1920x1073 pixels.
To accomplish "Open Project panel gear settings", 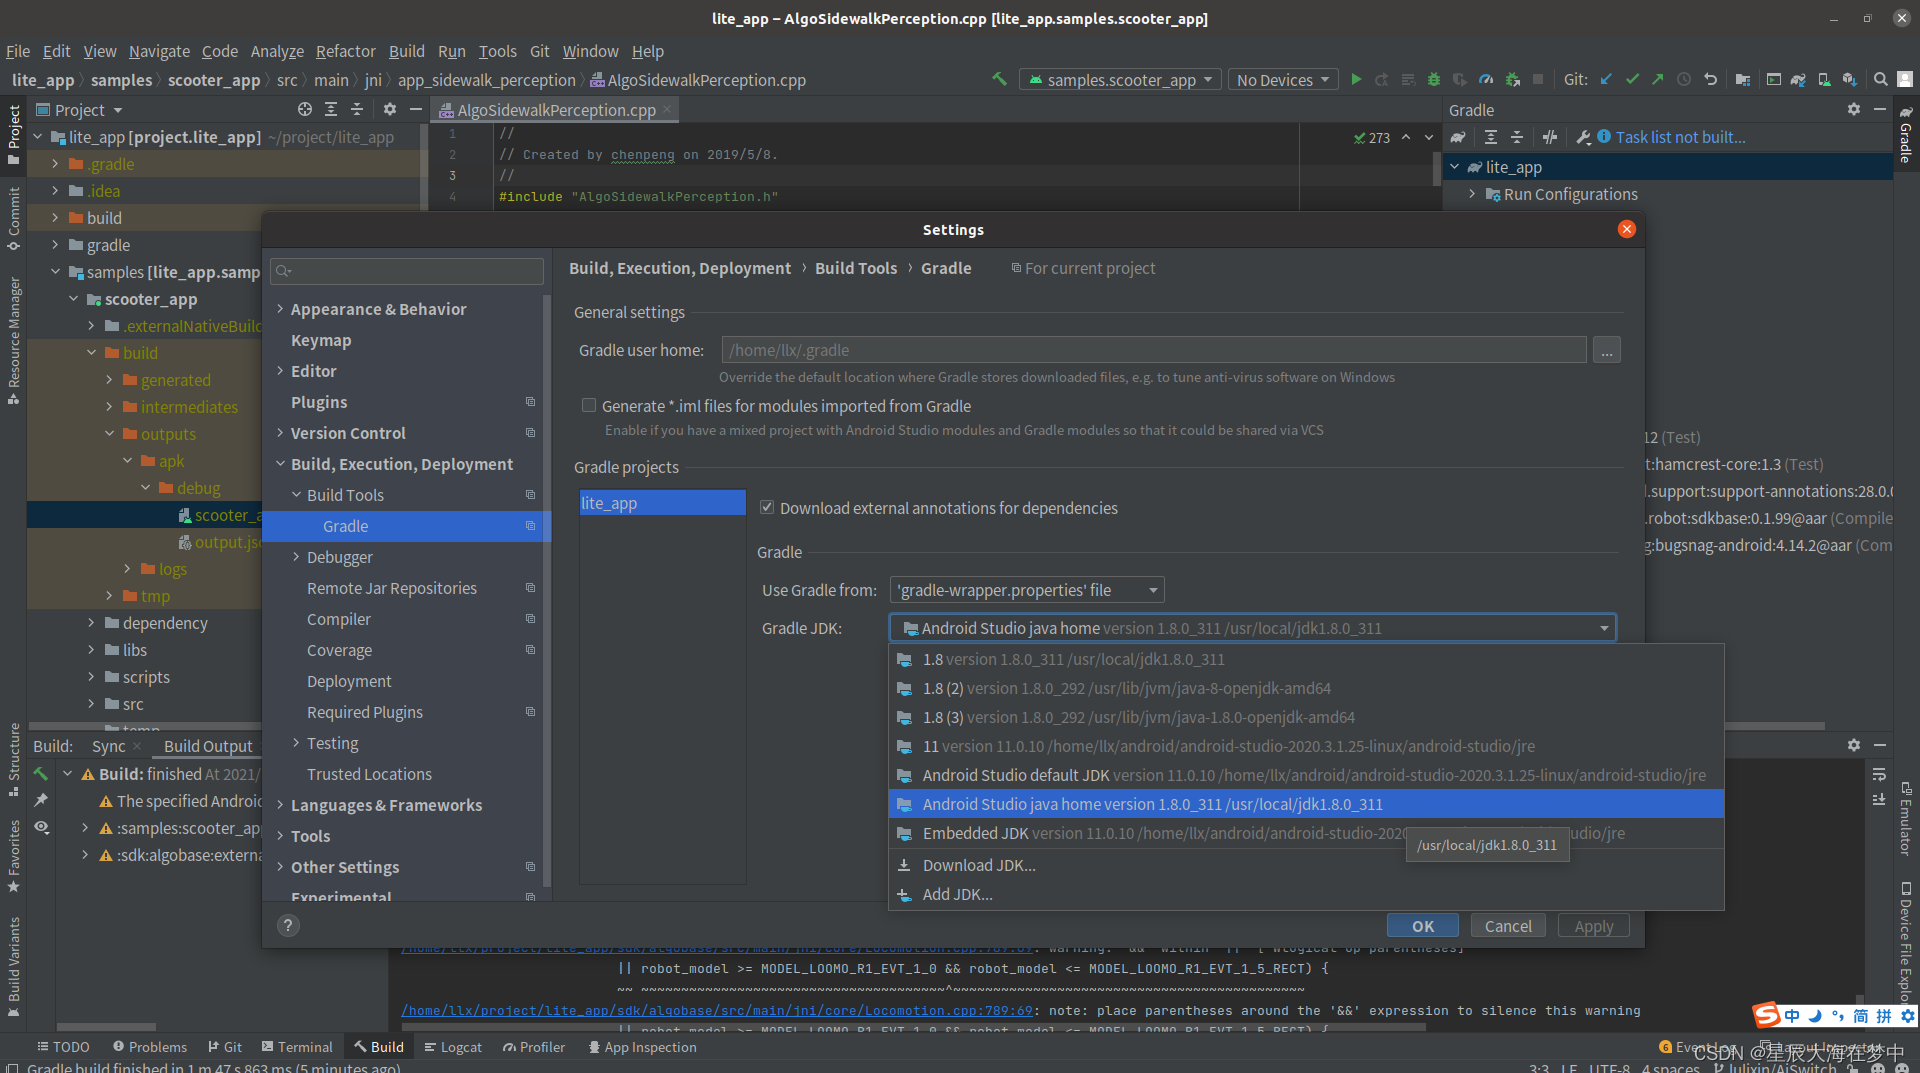I will point(390,109).
